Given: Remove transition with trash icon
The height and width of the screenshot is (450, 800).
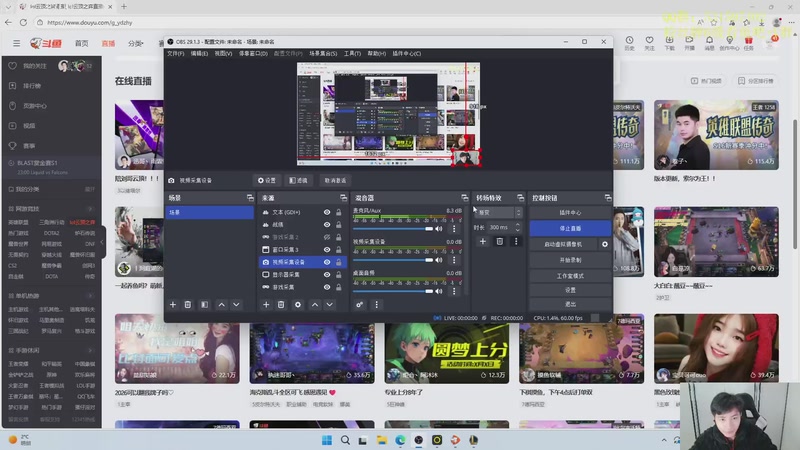Looking at the screenshot, I should click(499, 241).
